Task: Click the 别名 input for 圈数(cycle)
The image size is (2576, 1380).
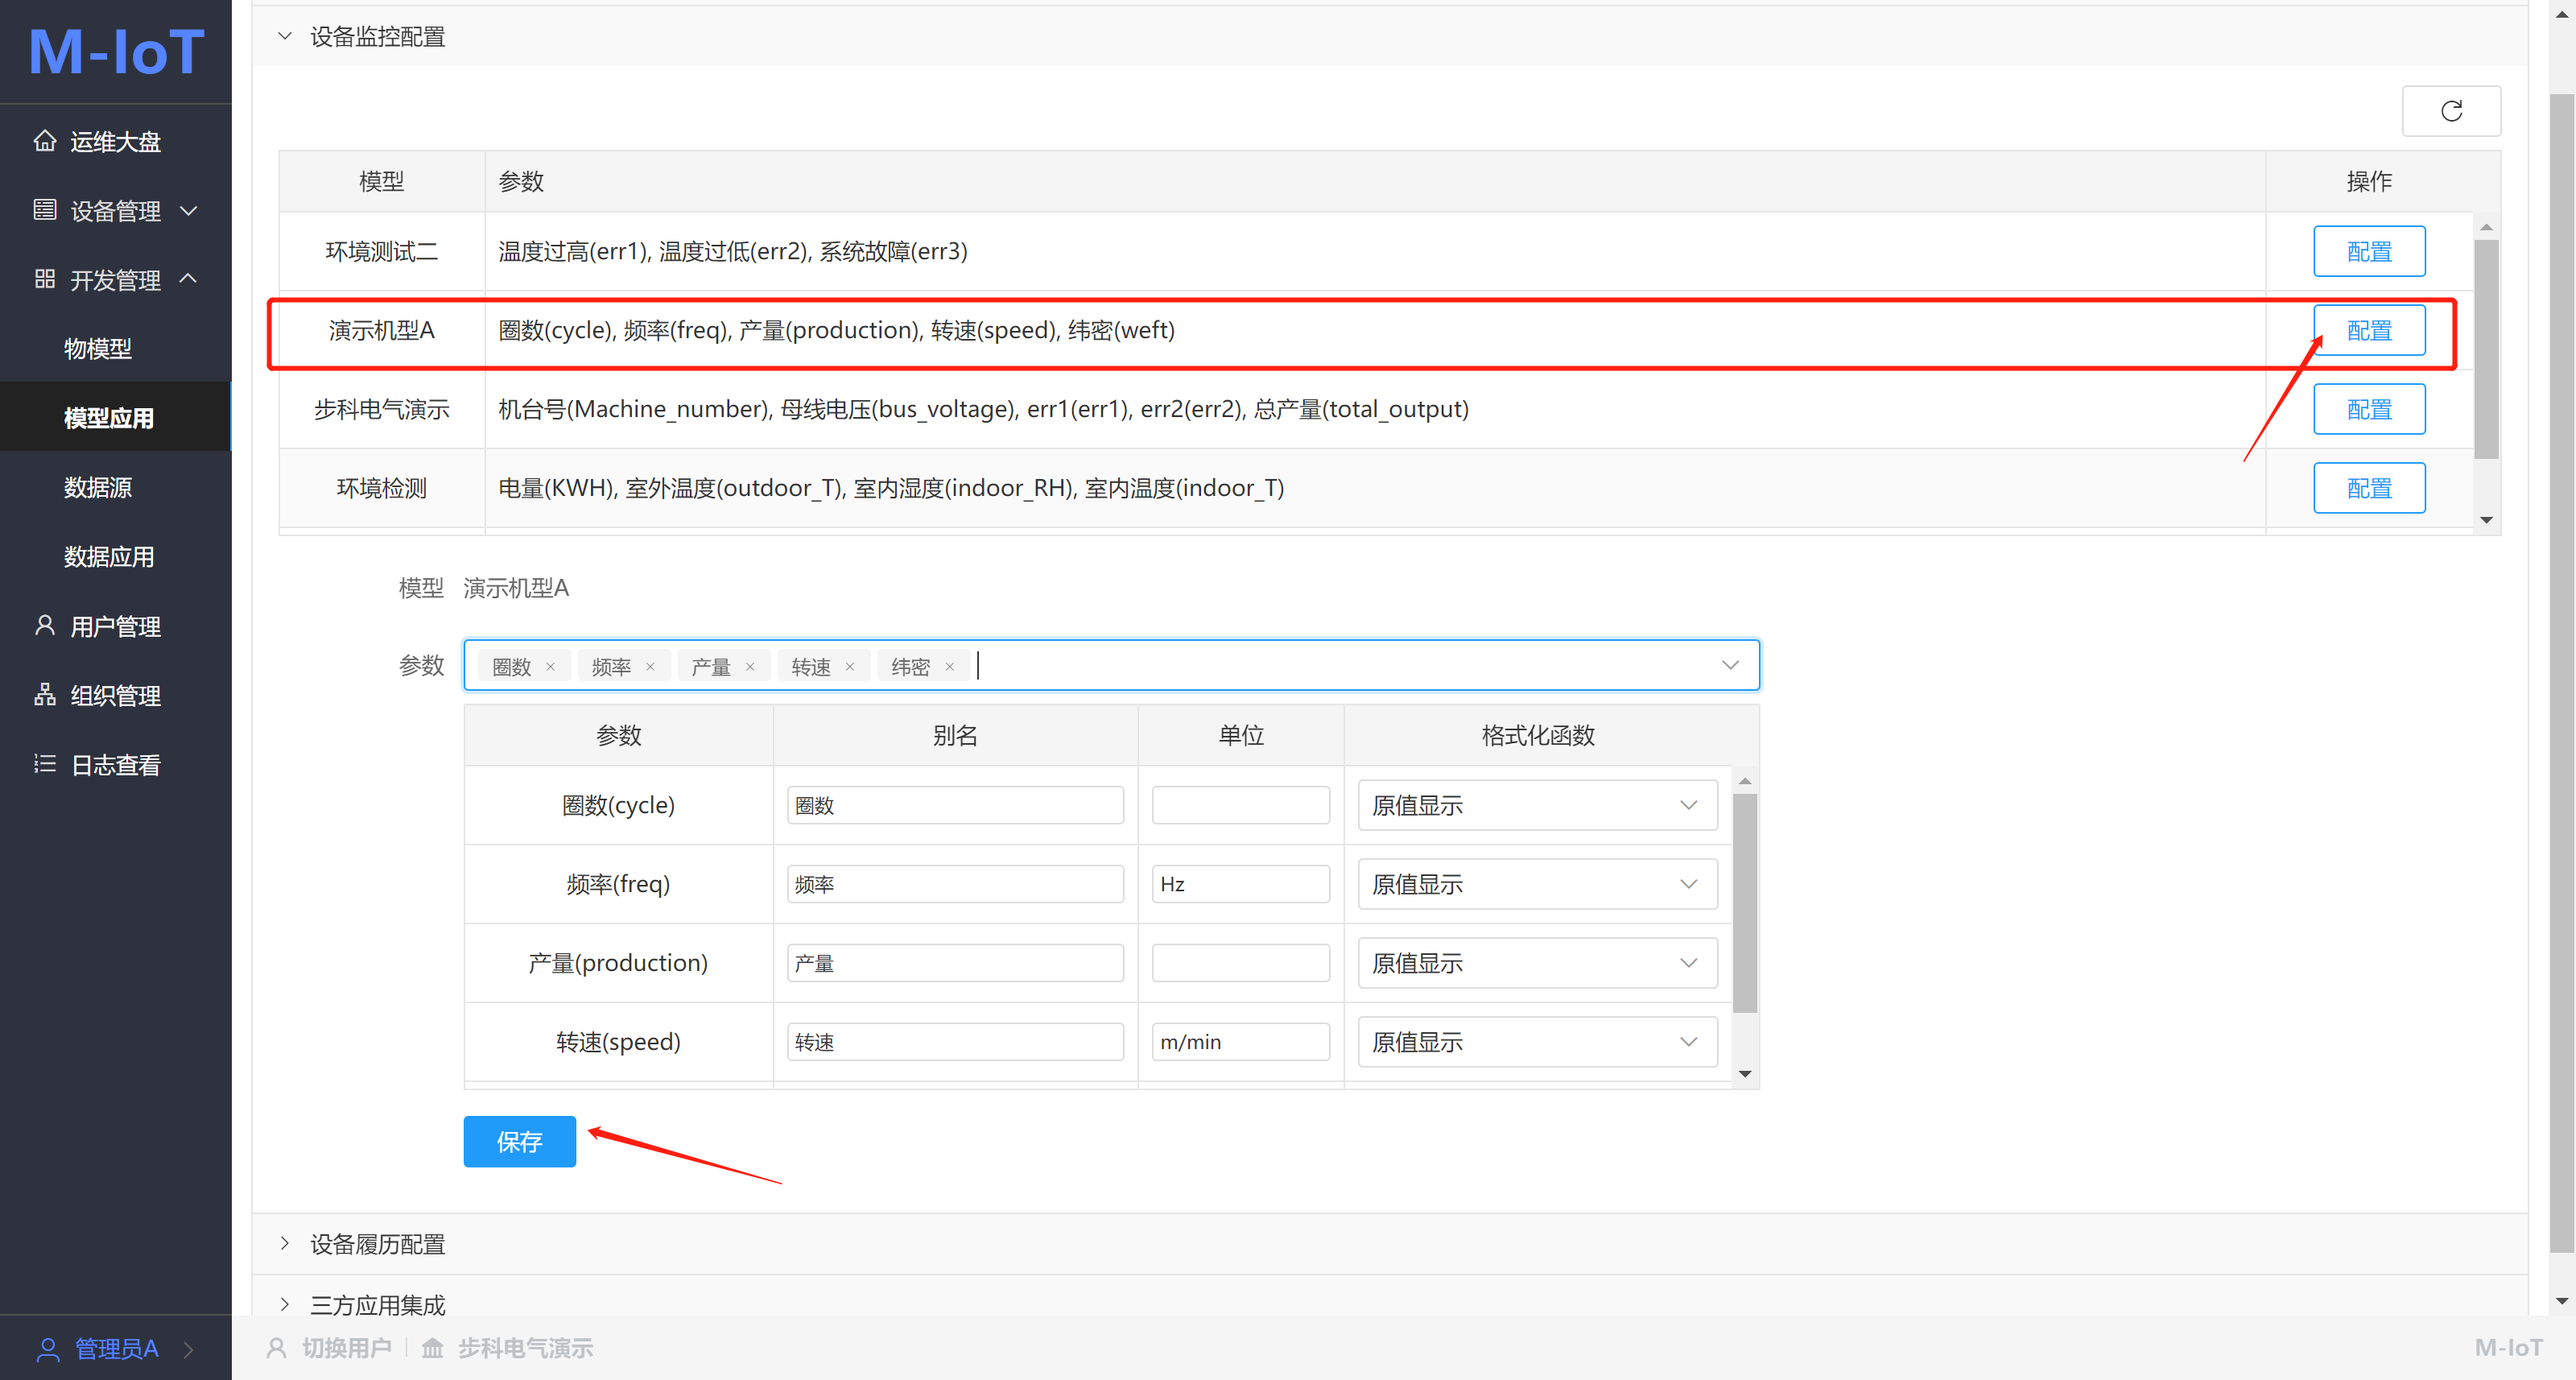Action: [955, 805]
